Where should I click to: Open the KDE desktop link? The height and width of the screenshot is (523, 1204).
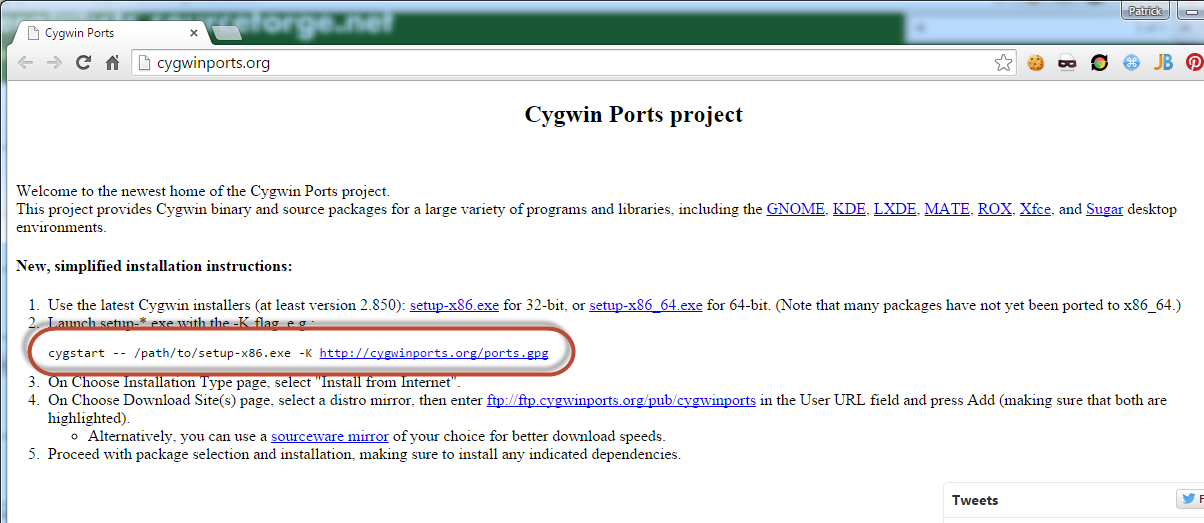(x=850, y=209)
